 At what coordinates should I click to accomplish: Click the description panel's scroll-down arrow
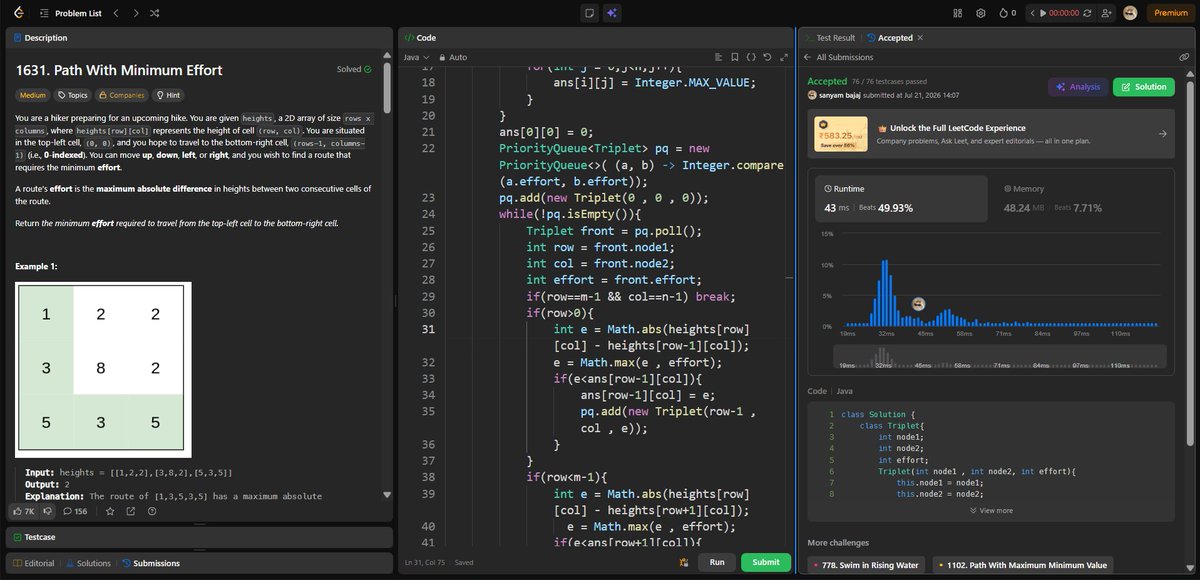click(x=387, y=494)
